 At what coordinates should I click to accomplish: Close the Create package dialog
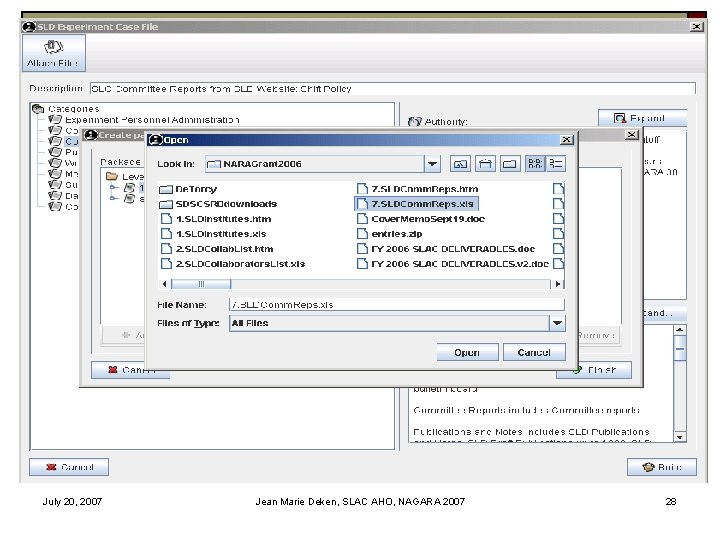point(632,135)
